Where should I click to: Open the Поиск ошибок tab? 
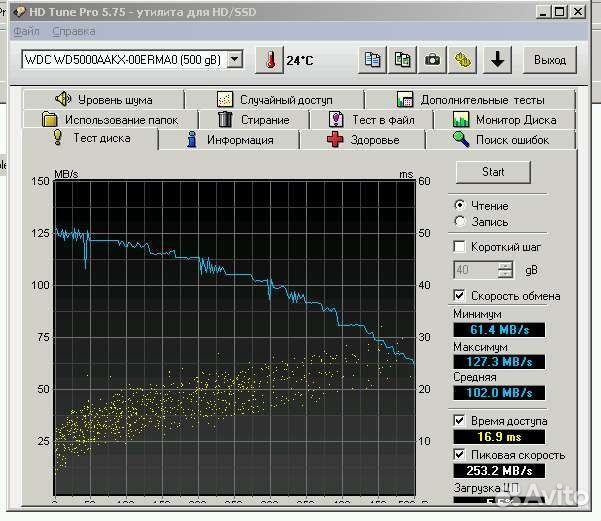tap(501, 140)
